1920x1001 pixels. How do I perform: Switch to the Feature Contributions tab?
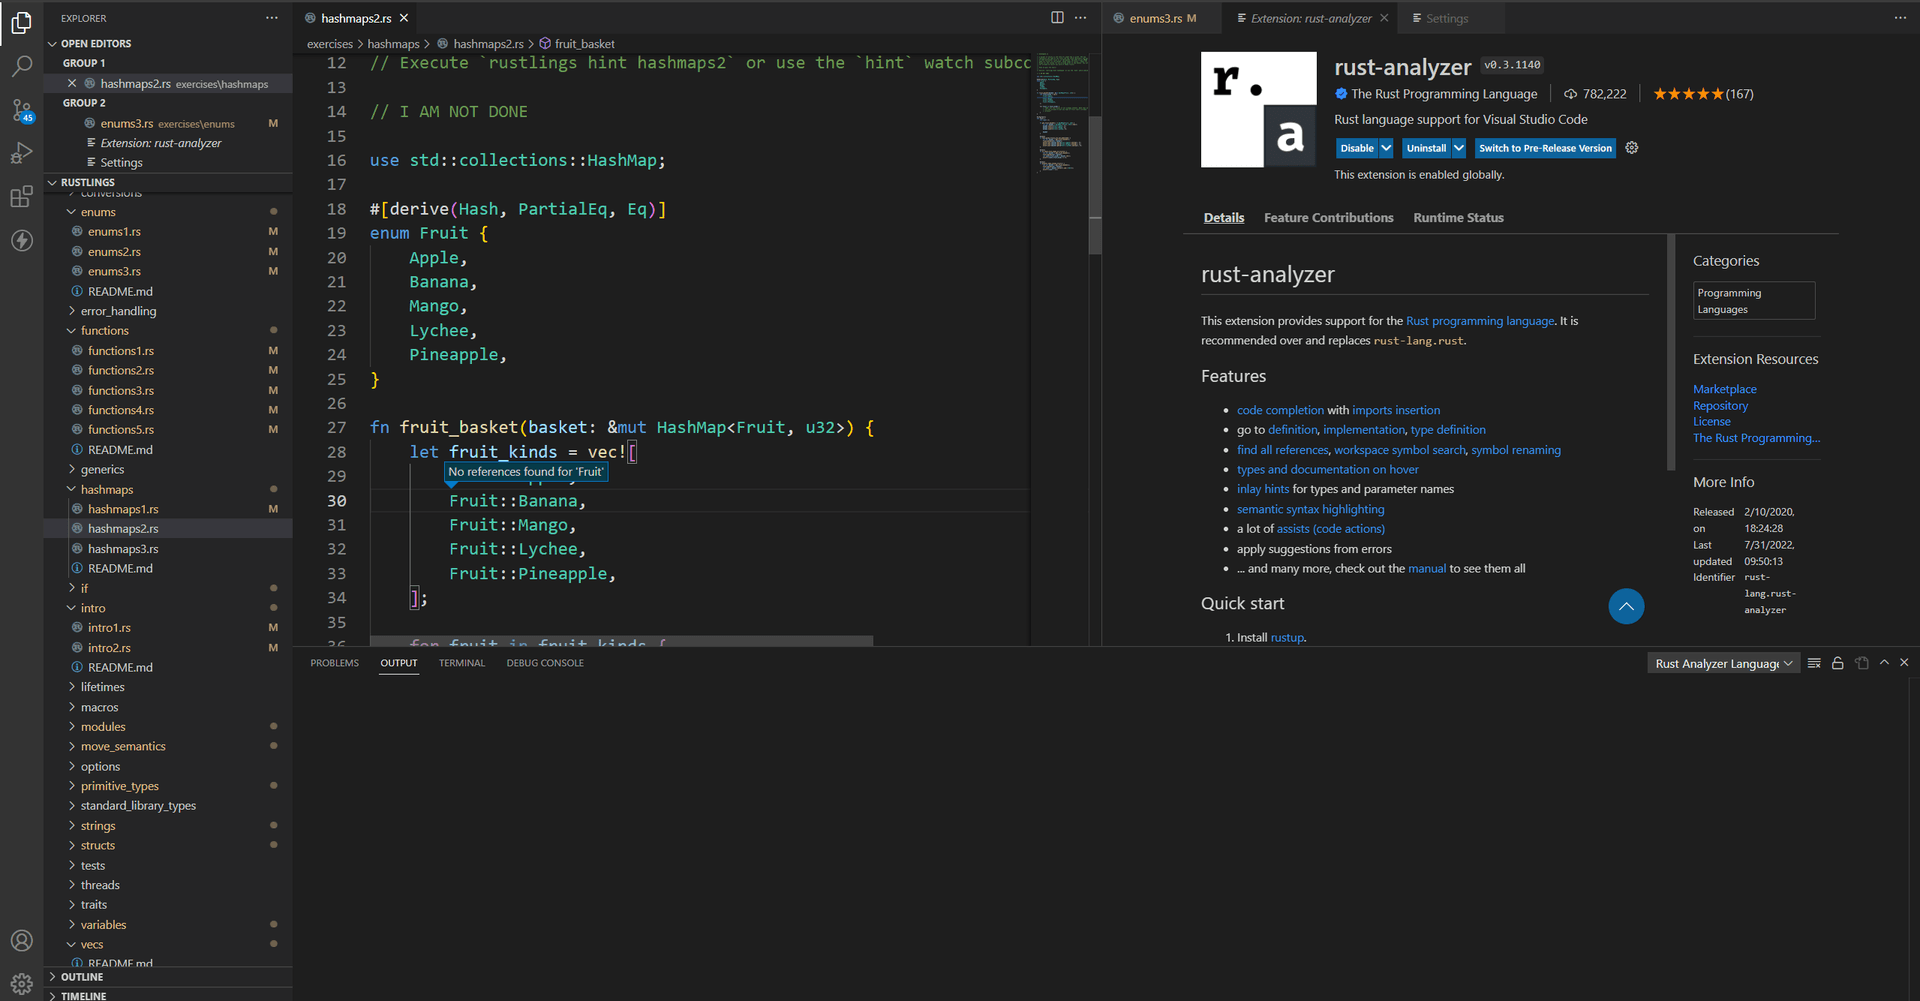1328,217
